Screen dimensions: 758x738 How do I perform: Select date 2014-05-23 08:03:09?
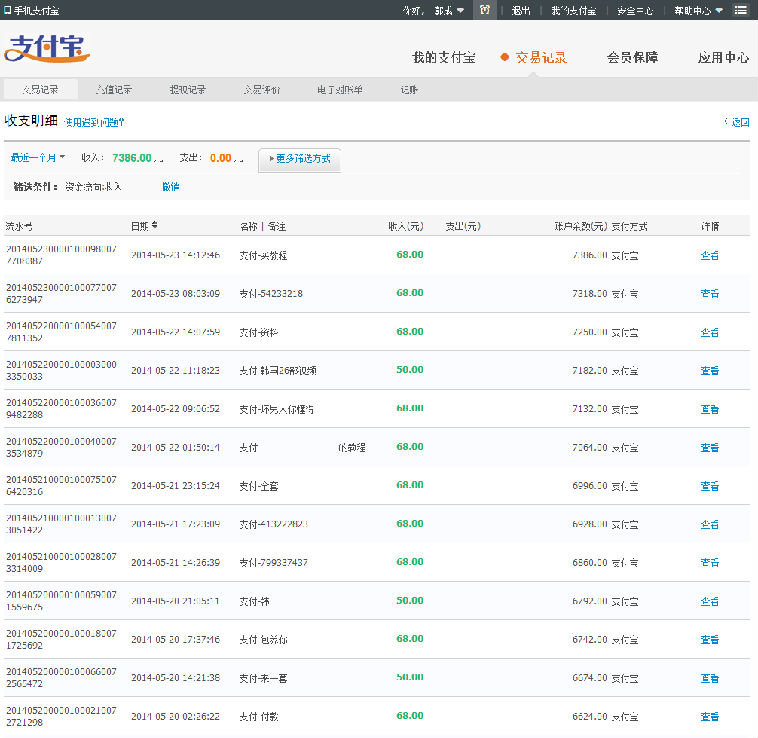point(175,293)
